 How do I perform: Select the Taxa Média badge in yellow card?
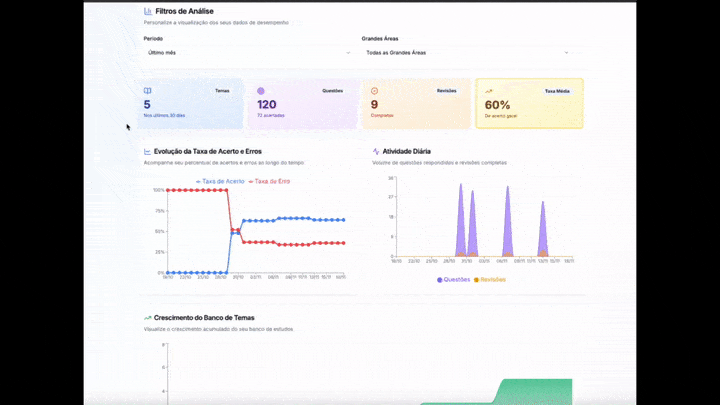tap(557, 91)
